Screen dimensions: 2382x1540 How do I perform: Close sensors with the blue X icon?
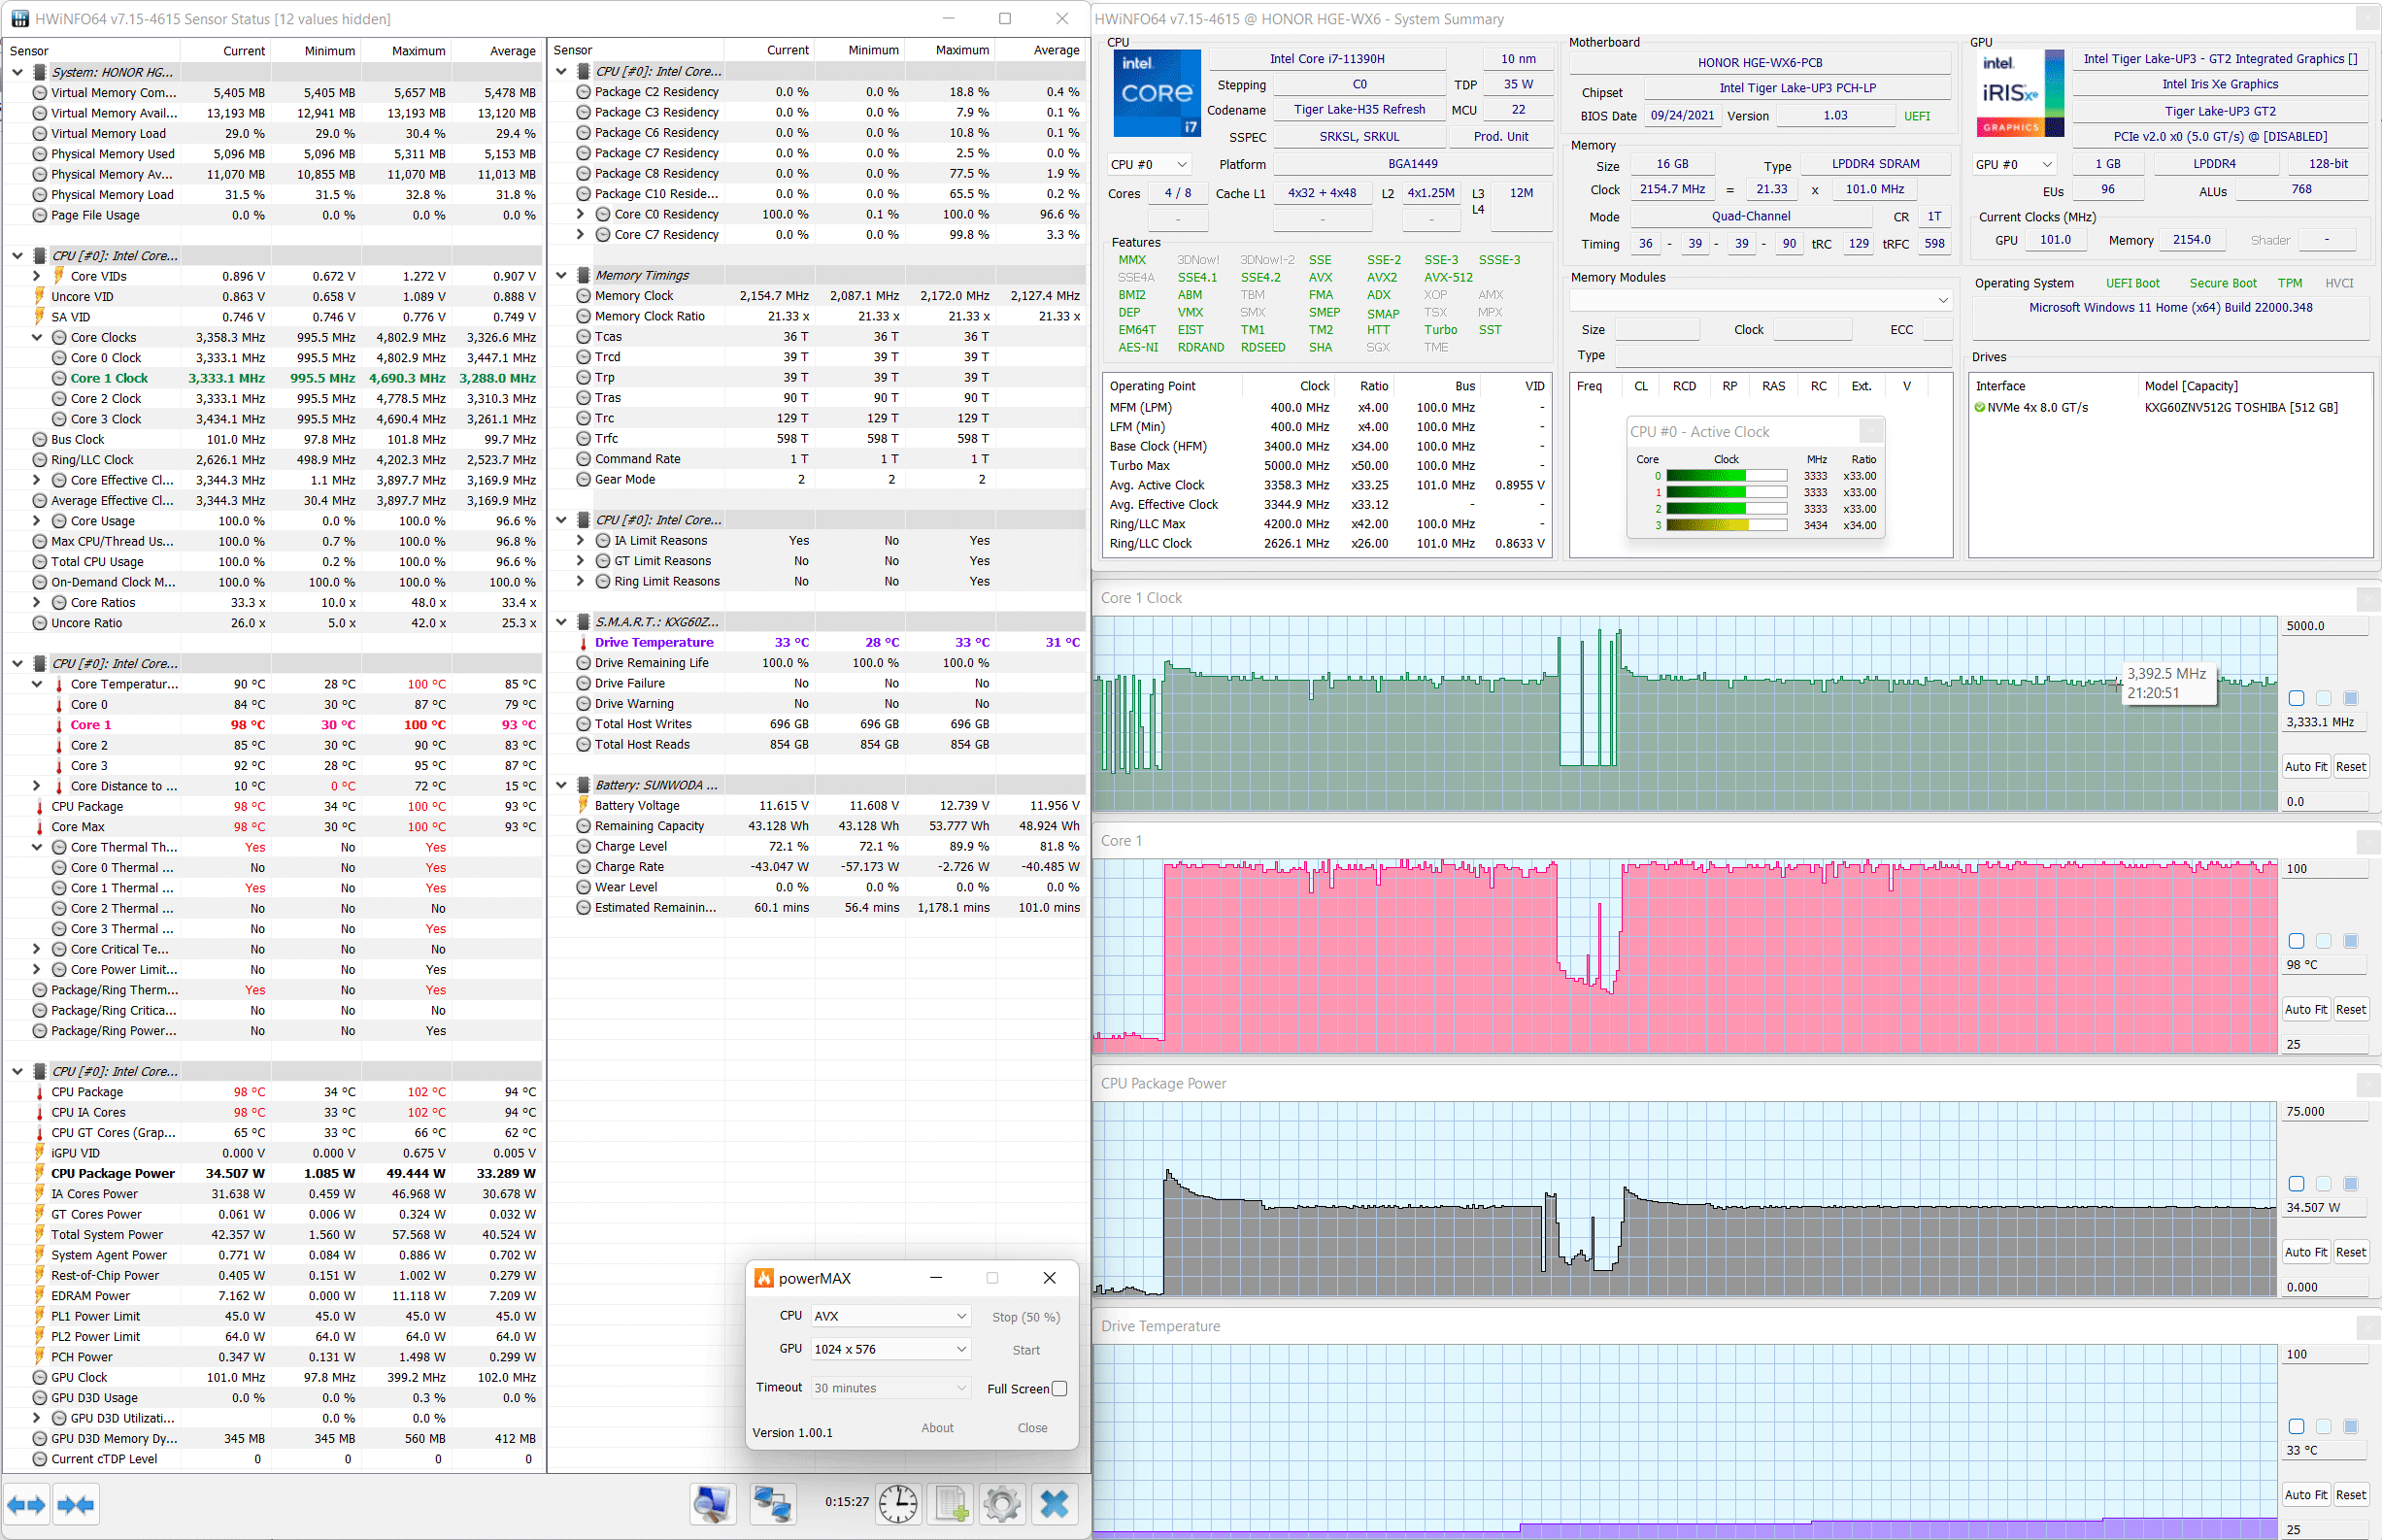click(x=1054, y=1504)
